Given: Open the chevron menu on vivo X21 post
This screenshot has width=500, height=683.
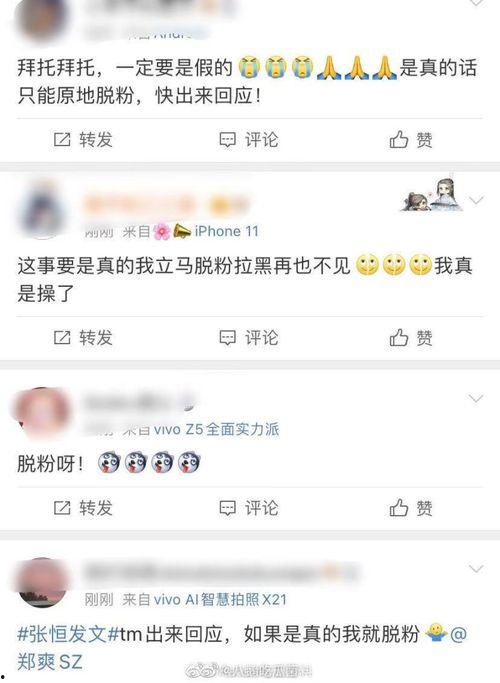Looking at the screenshot, I should point(476,569).
